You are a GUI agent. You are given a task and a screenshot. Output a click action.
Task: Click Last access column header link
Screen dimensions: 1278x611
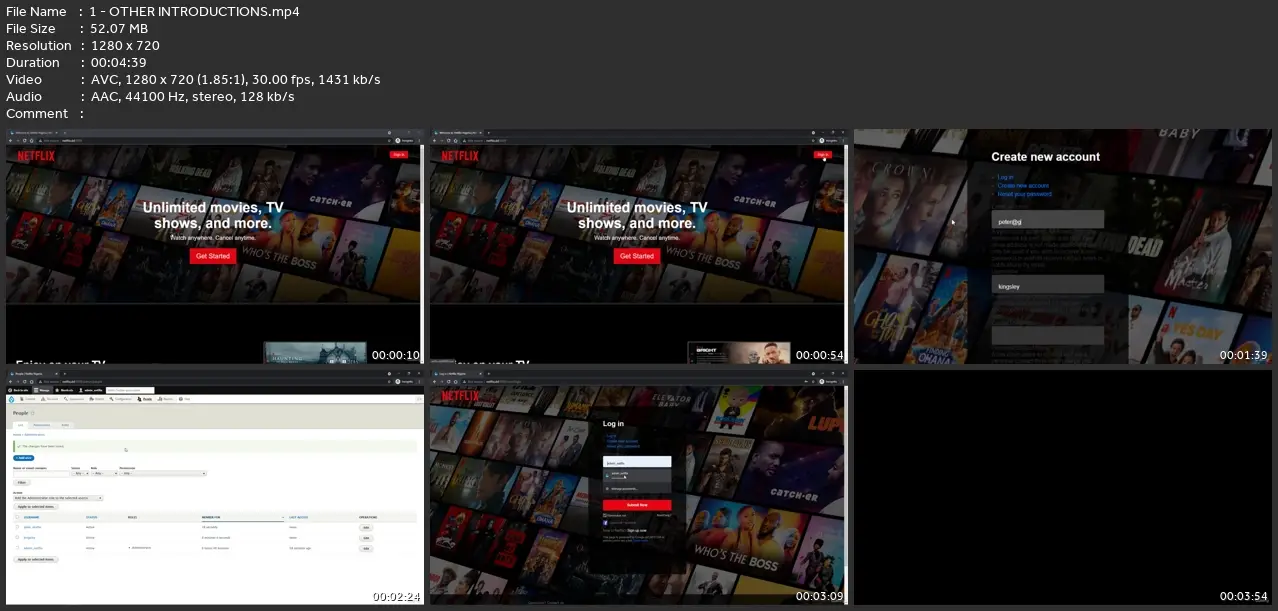pos(298,517)
